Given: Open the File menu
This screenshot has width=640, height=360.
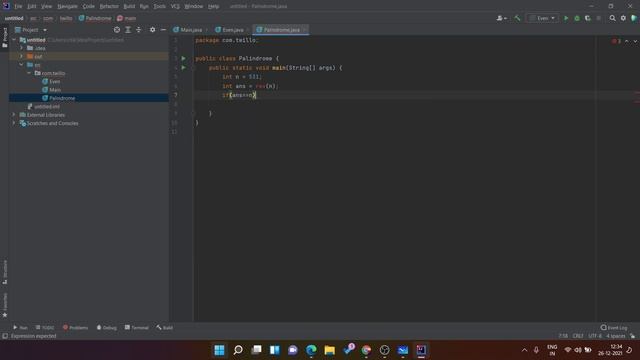Looking at the screenshot, I should 18,7.
